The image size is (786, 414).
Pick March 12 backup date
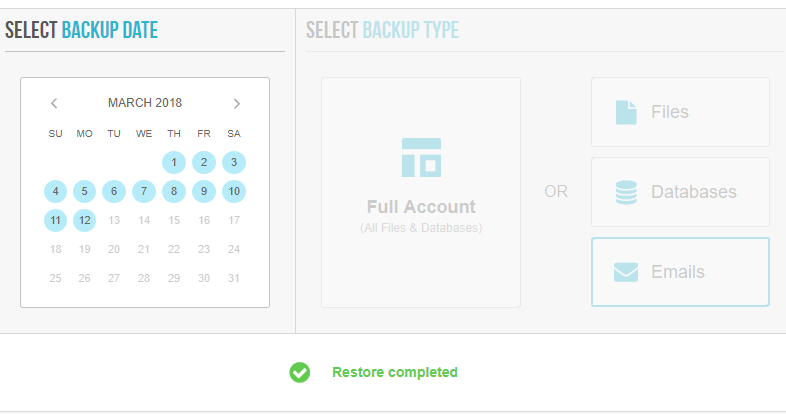85,221
